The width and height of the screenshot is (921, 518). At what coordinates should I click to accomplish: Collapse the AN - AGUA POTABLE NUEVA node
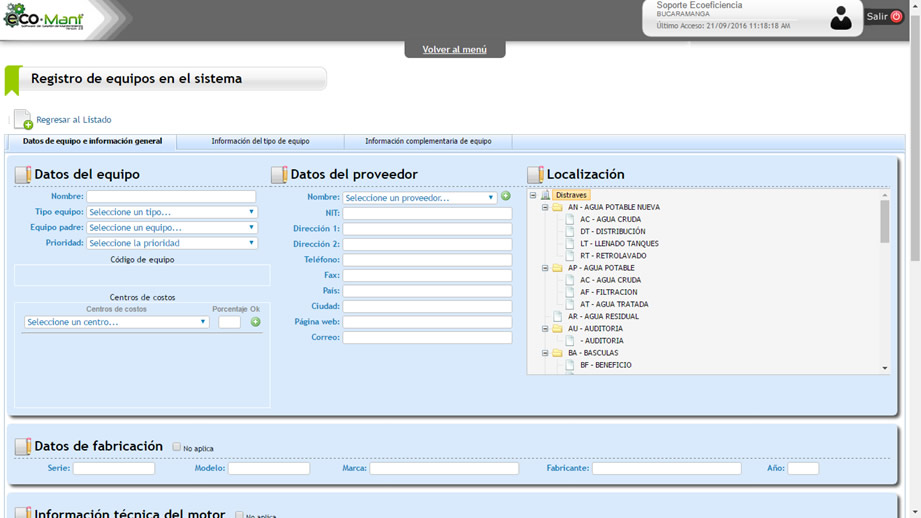coord(545,207)
